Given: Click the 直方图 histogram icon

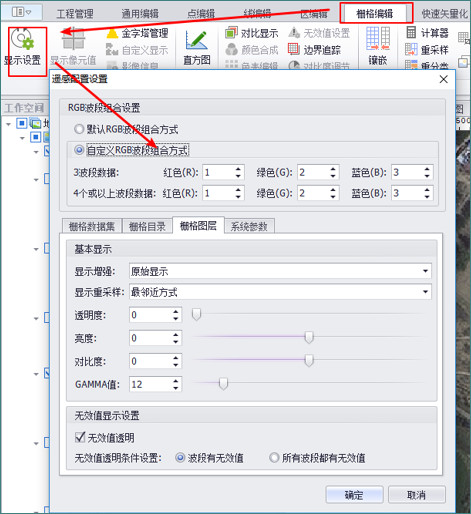Looking at the screenshot, I should pyautogui.click(x=197, y=40).
